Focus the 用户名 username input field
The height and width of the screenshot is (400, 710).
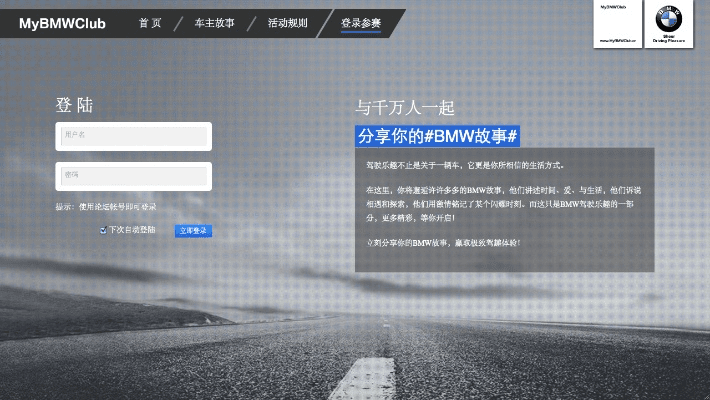tap(134, 136)
